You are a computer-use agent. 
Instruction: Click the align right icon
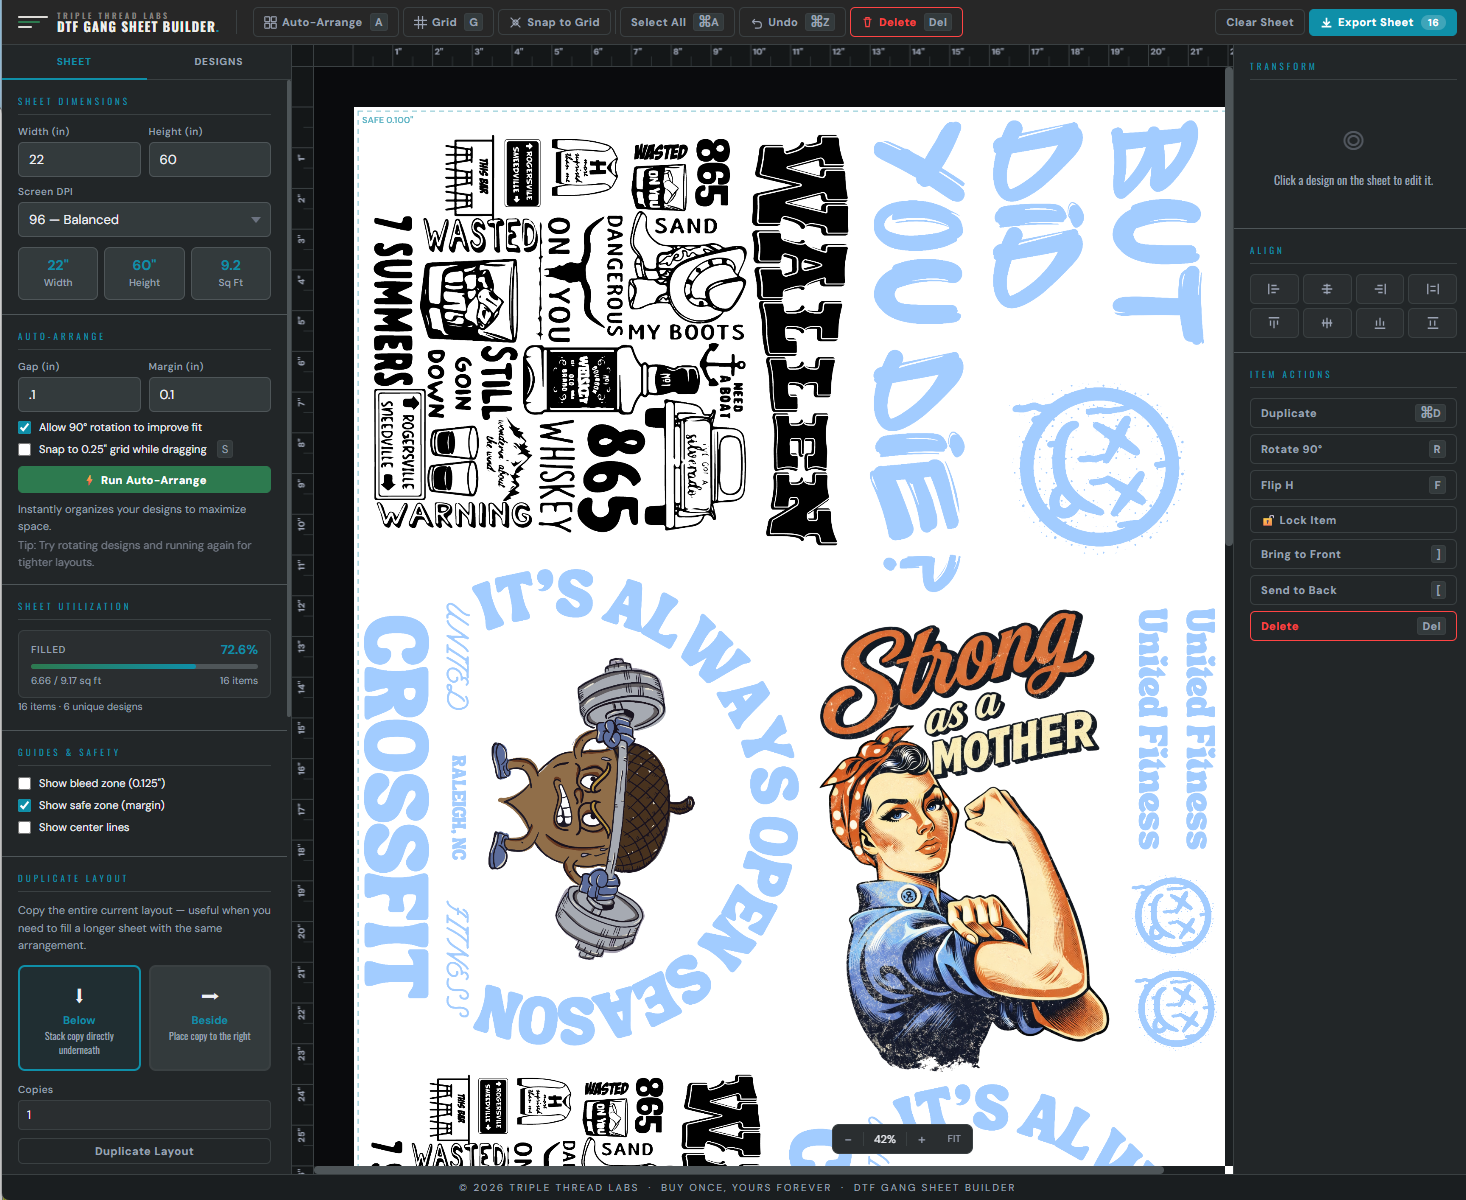point(1380,289)
